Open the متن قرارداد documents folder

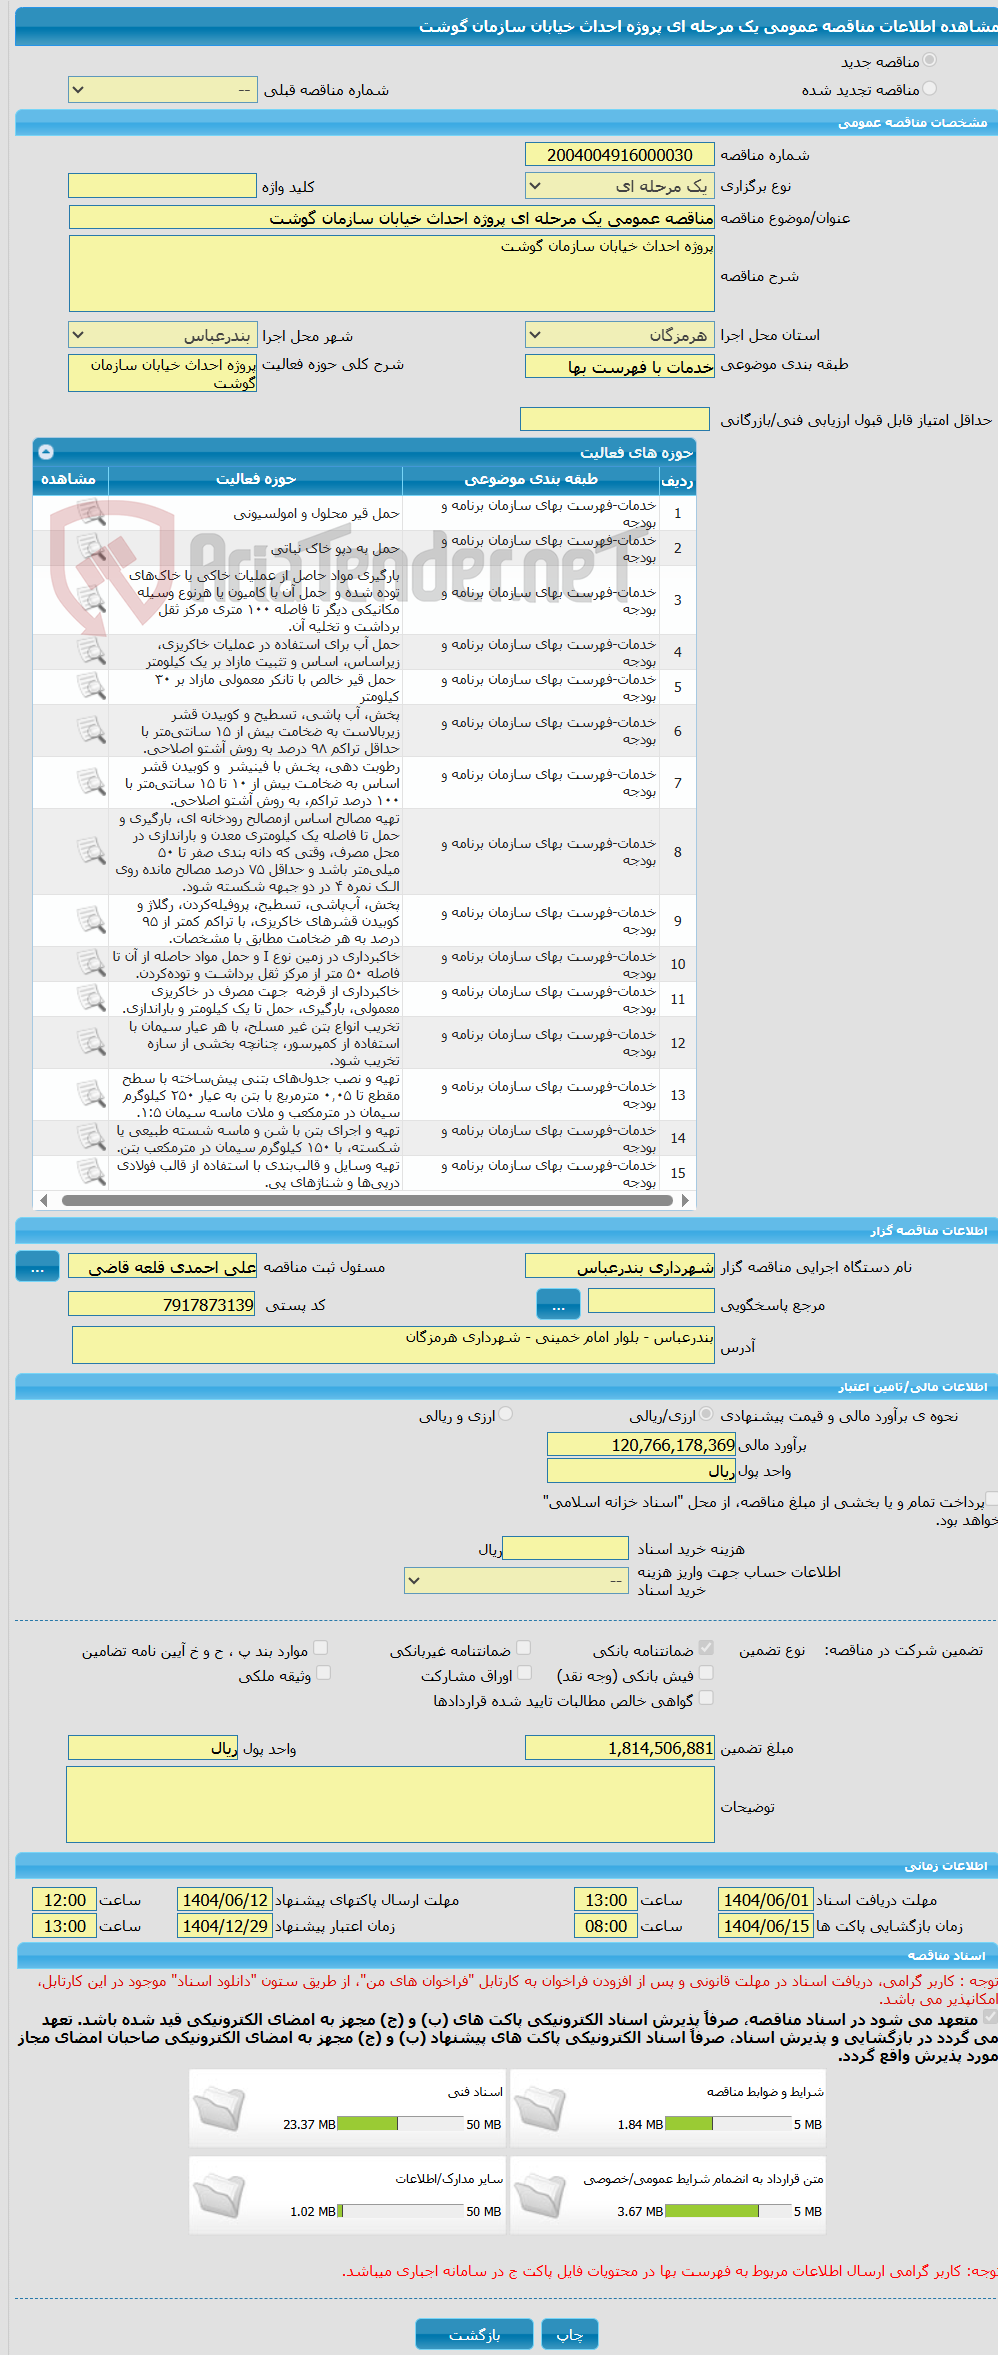click(541, 2196)
